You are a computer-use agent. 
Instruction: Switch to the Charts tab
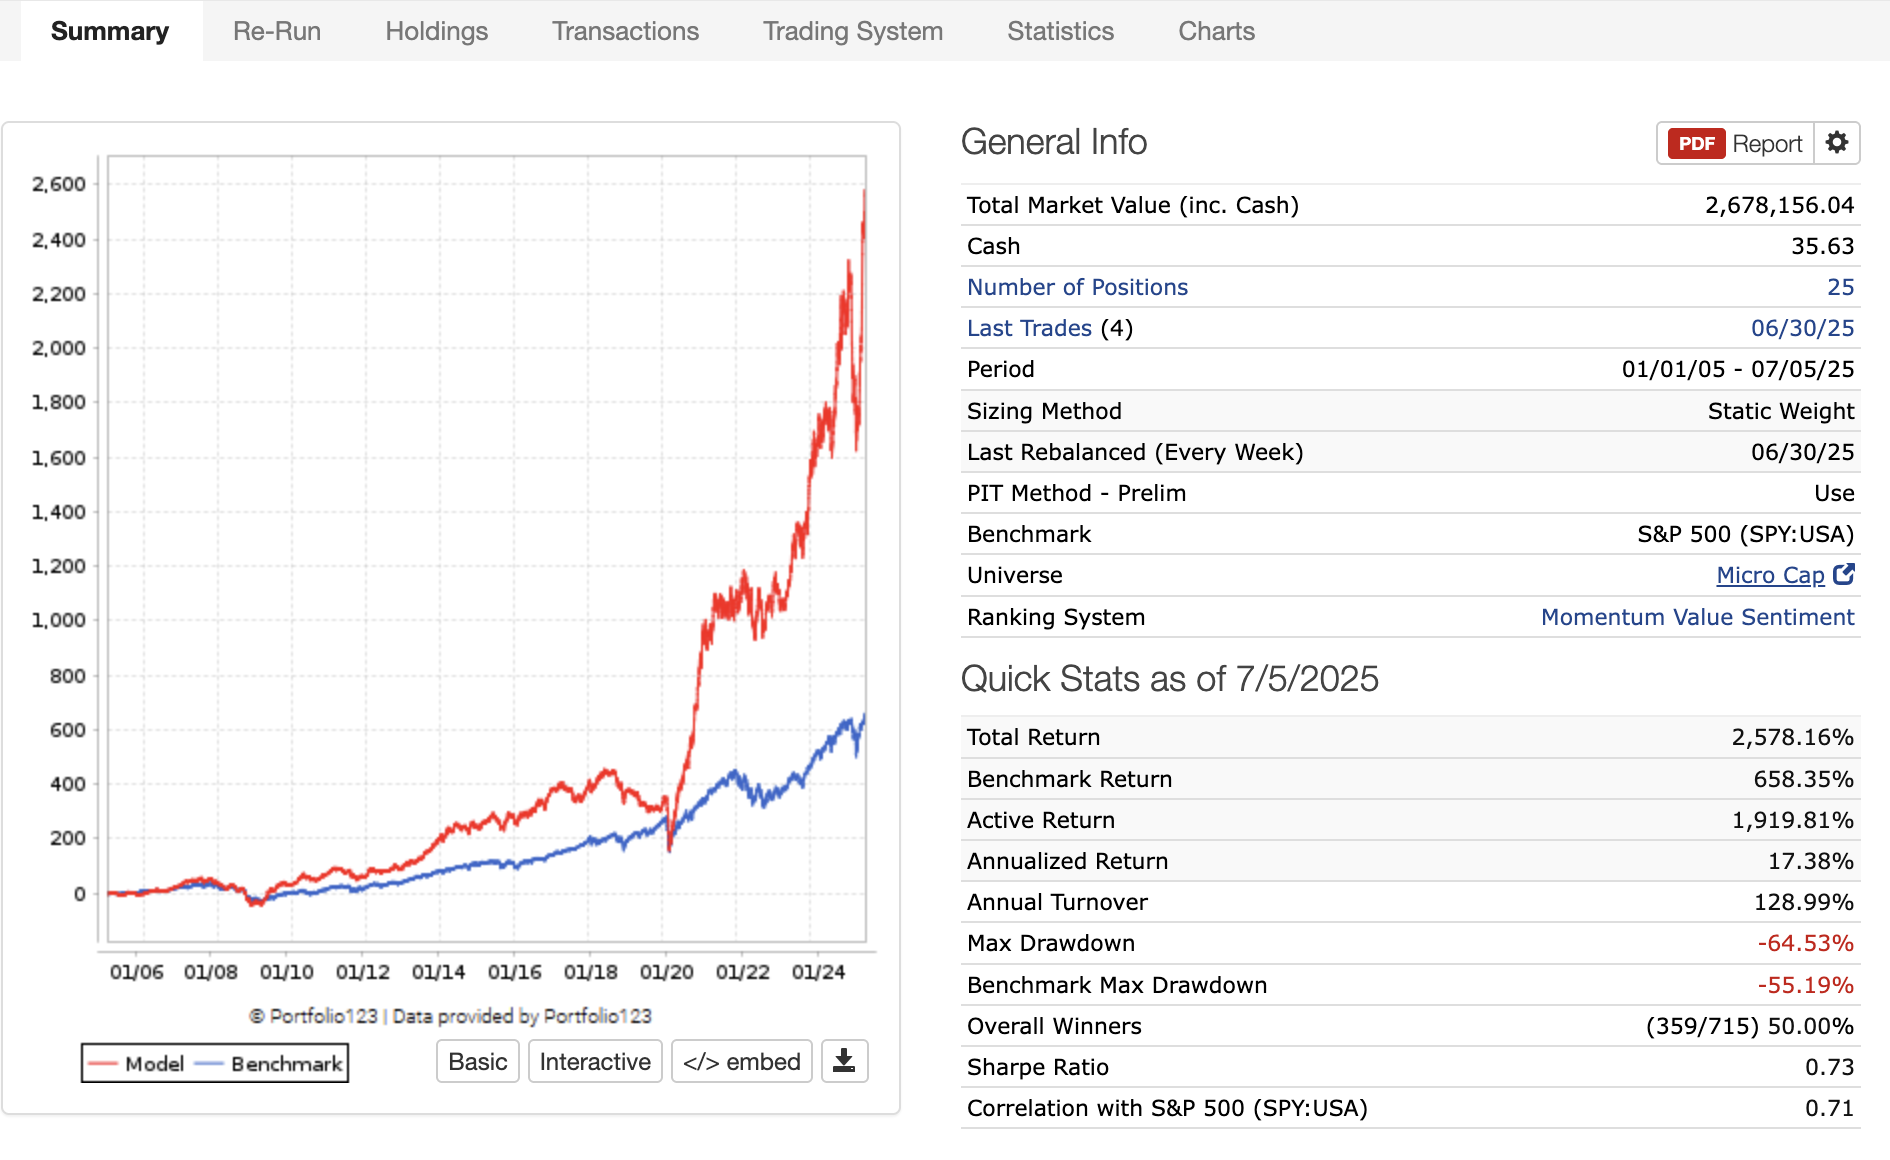coord(1216,31)
